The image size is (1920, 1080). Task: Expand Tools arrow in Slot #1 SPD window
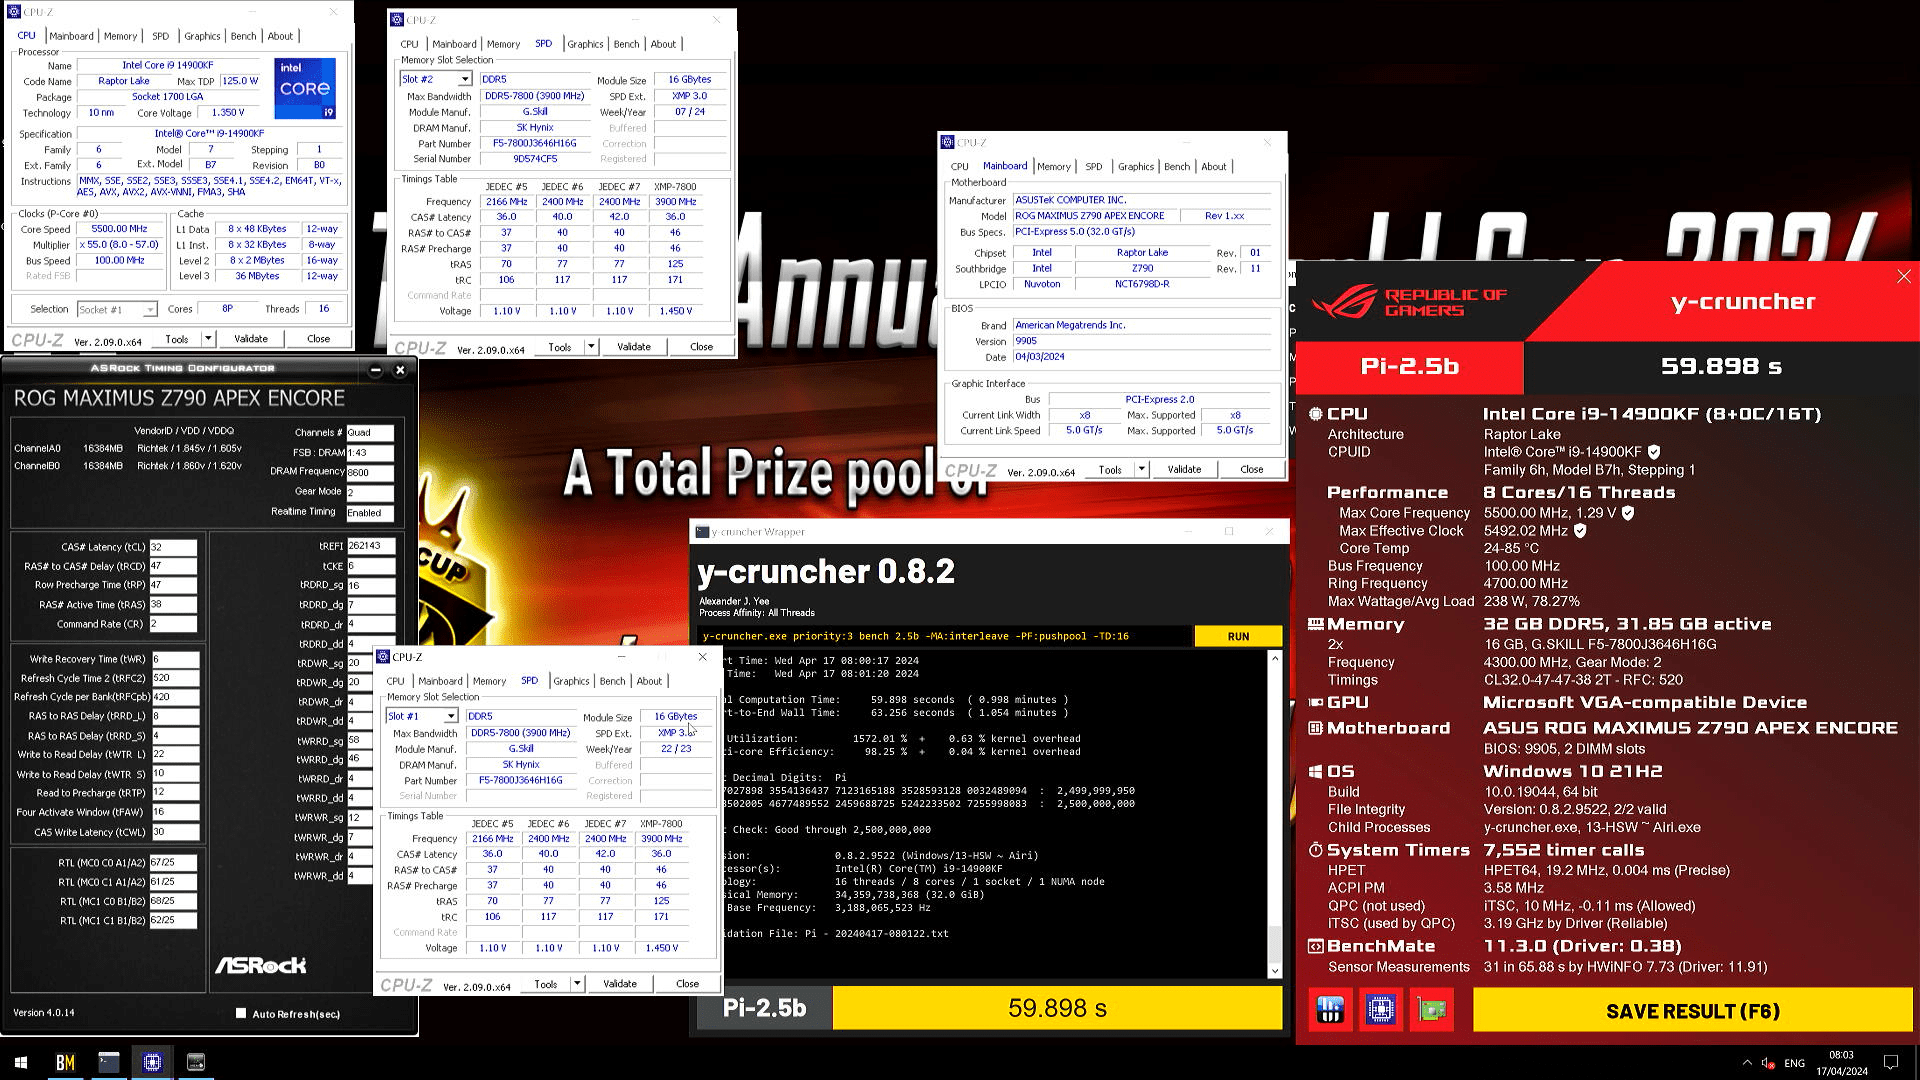(577, 984)
